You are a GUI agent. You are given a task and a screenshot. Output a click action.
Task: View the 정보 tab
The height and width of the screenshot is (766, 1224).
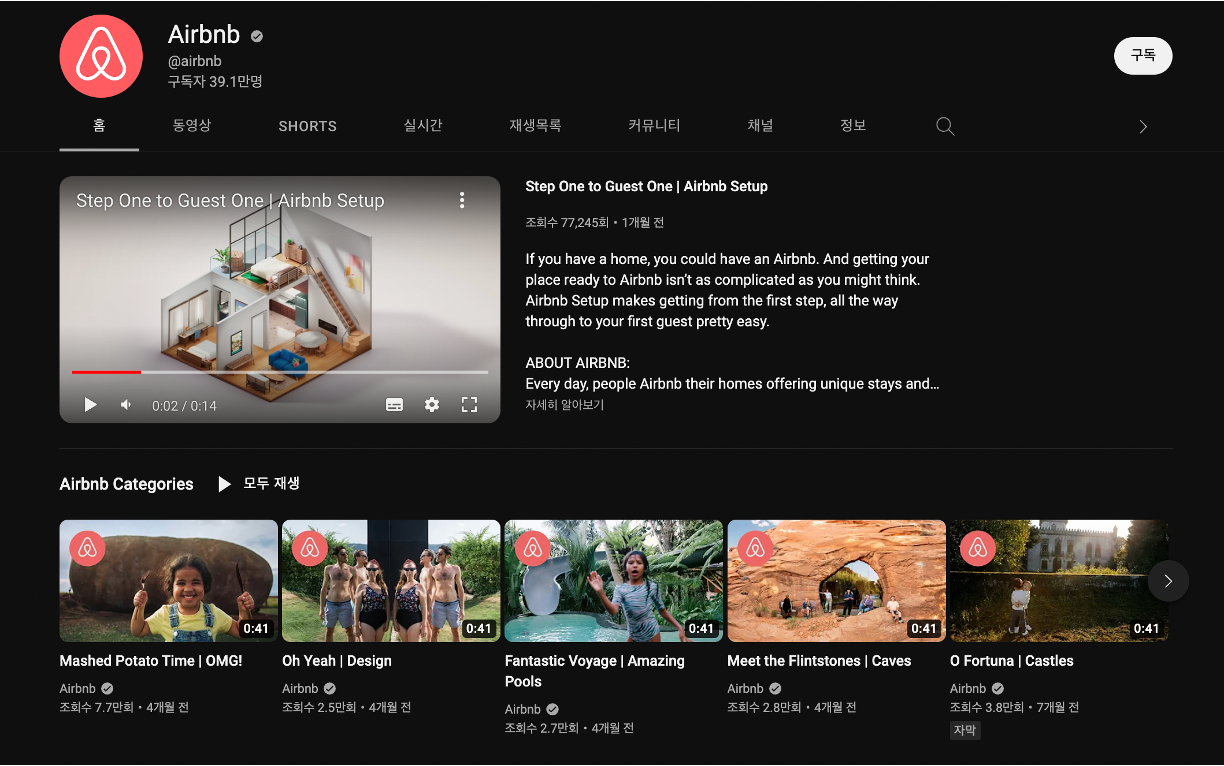coord(853,126)
